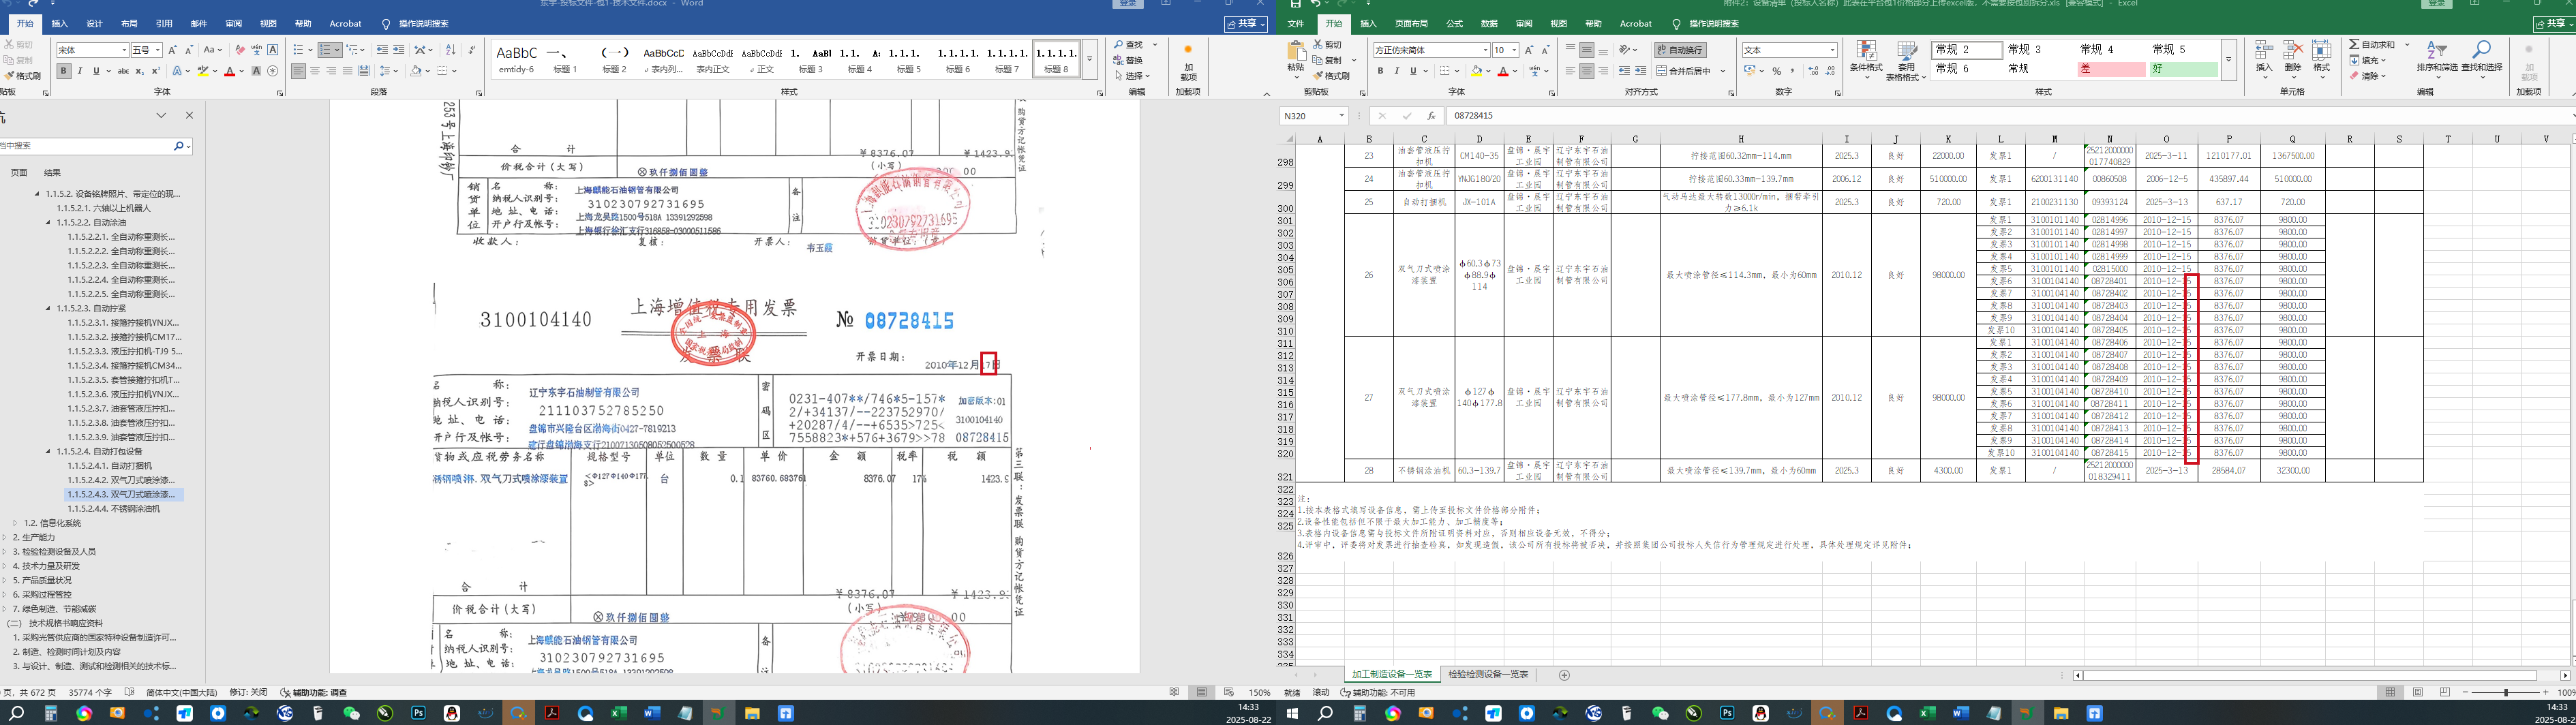Toggle center horizontal alignment in Excel
Screen dimensions: 2576x725
(x=1586, y=71)
